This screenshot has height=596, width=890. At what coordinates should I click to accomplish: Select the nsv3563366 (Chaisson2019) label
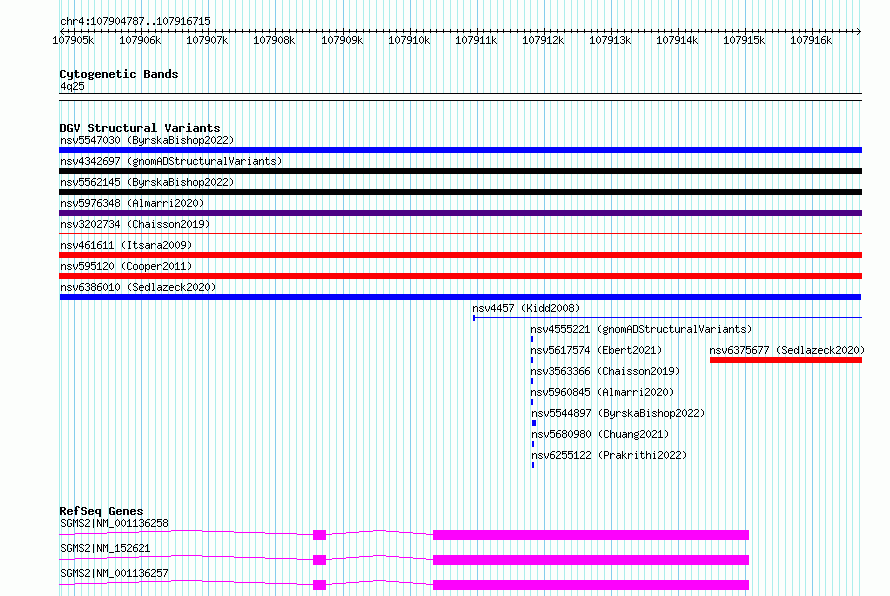click(x=605, y=371)
